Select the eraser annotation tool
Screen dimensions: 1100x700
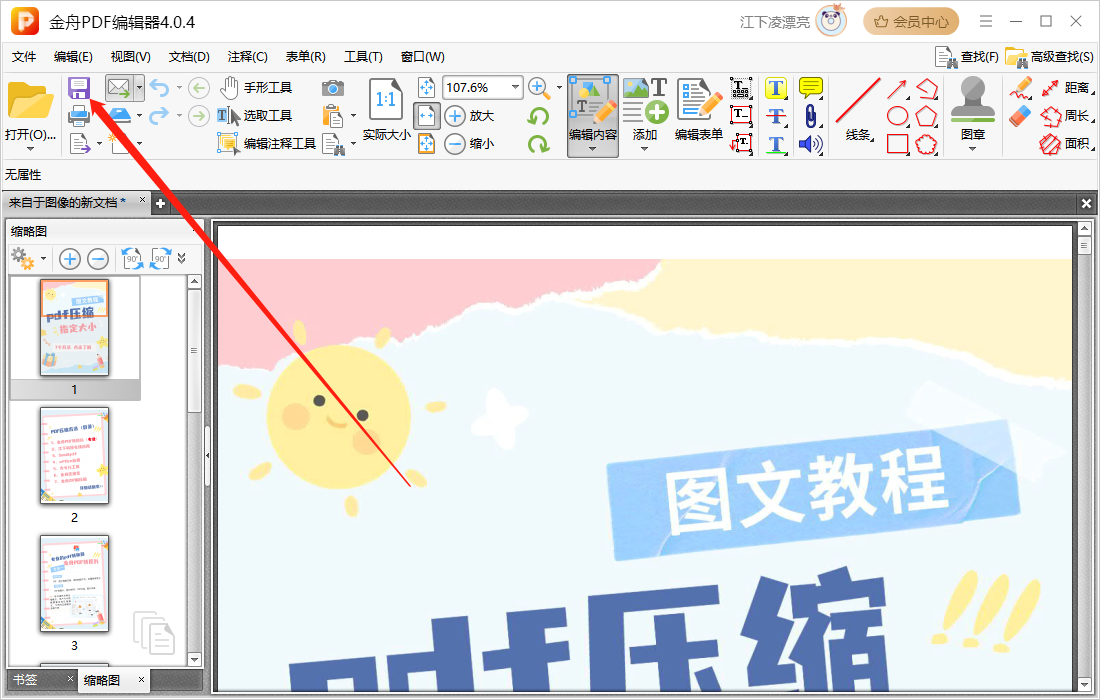(x=1018, y=117)
